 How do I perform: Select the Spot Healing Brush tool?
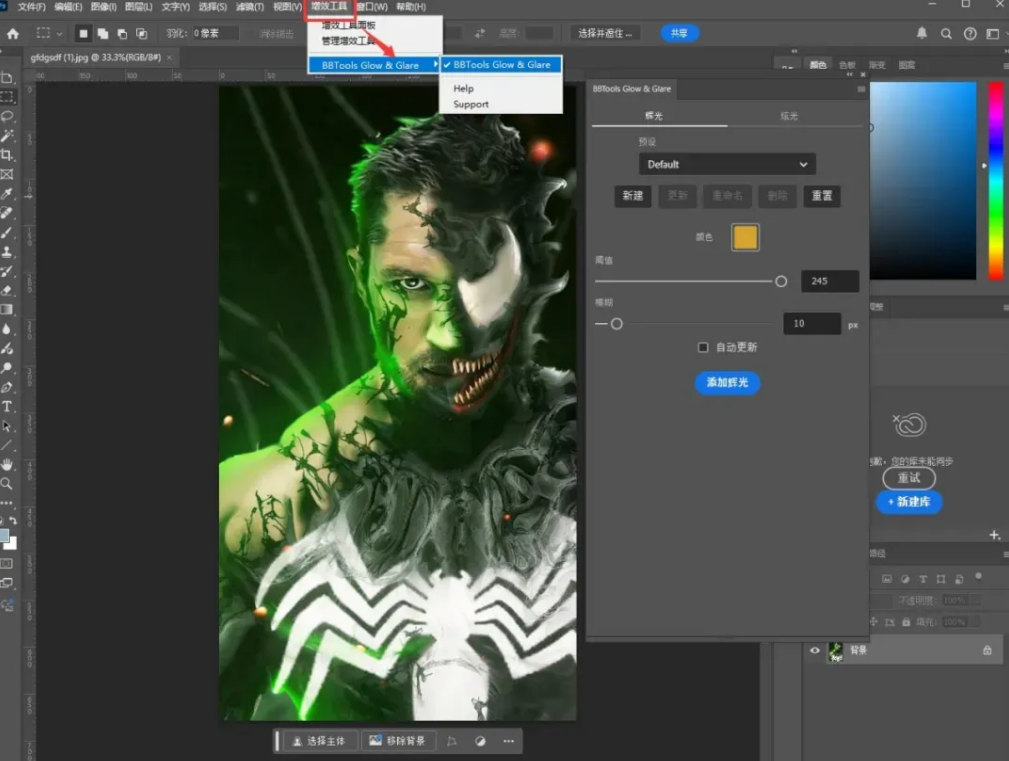point(7,213)
